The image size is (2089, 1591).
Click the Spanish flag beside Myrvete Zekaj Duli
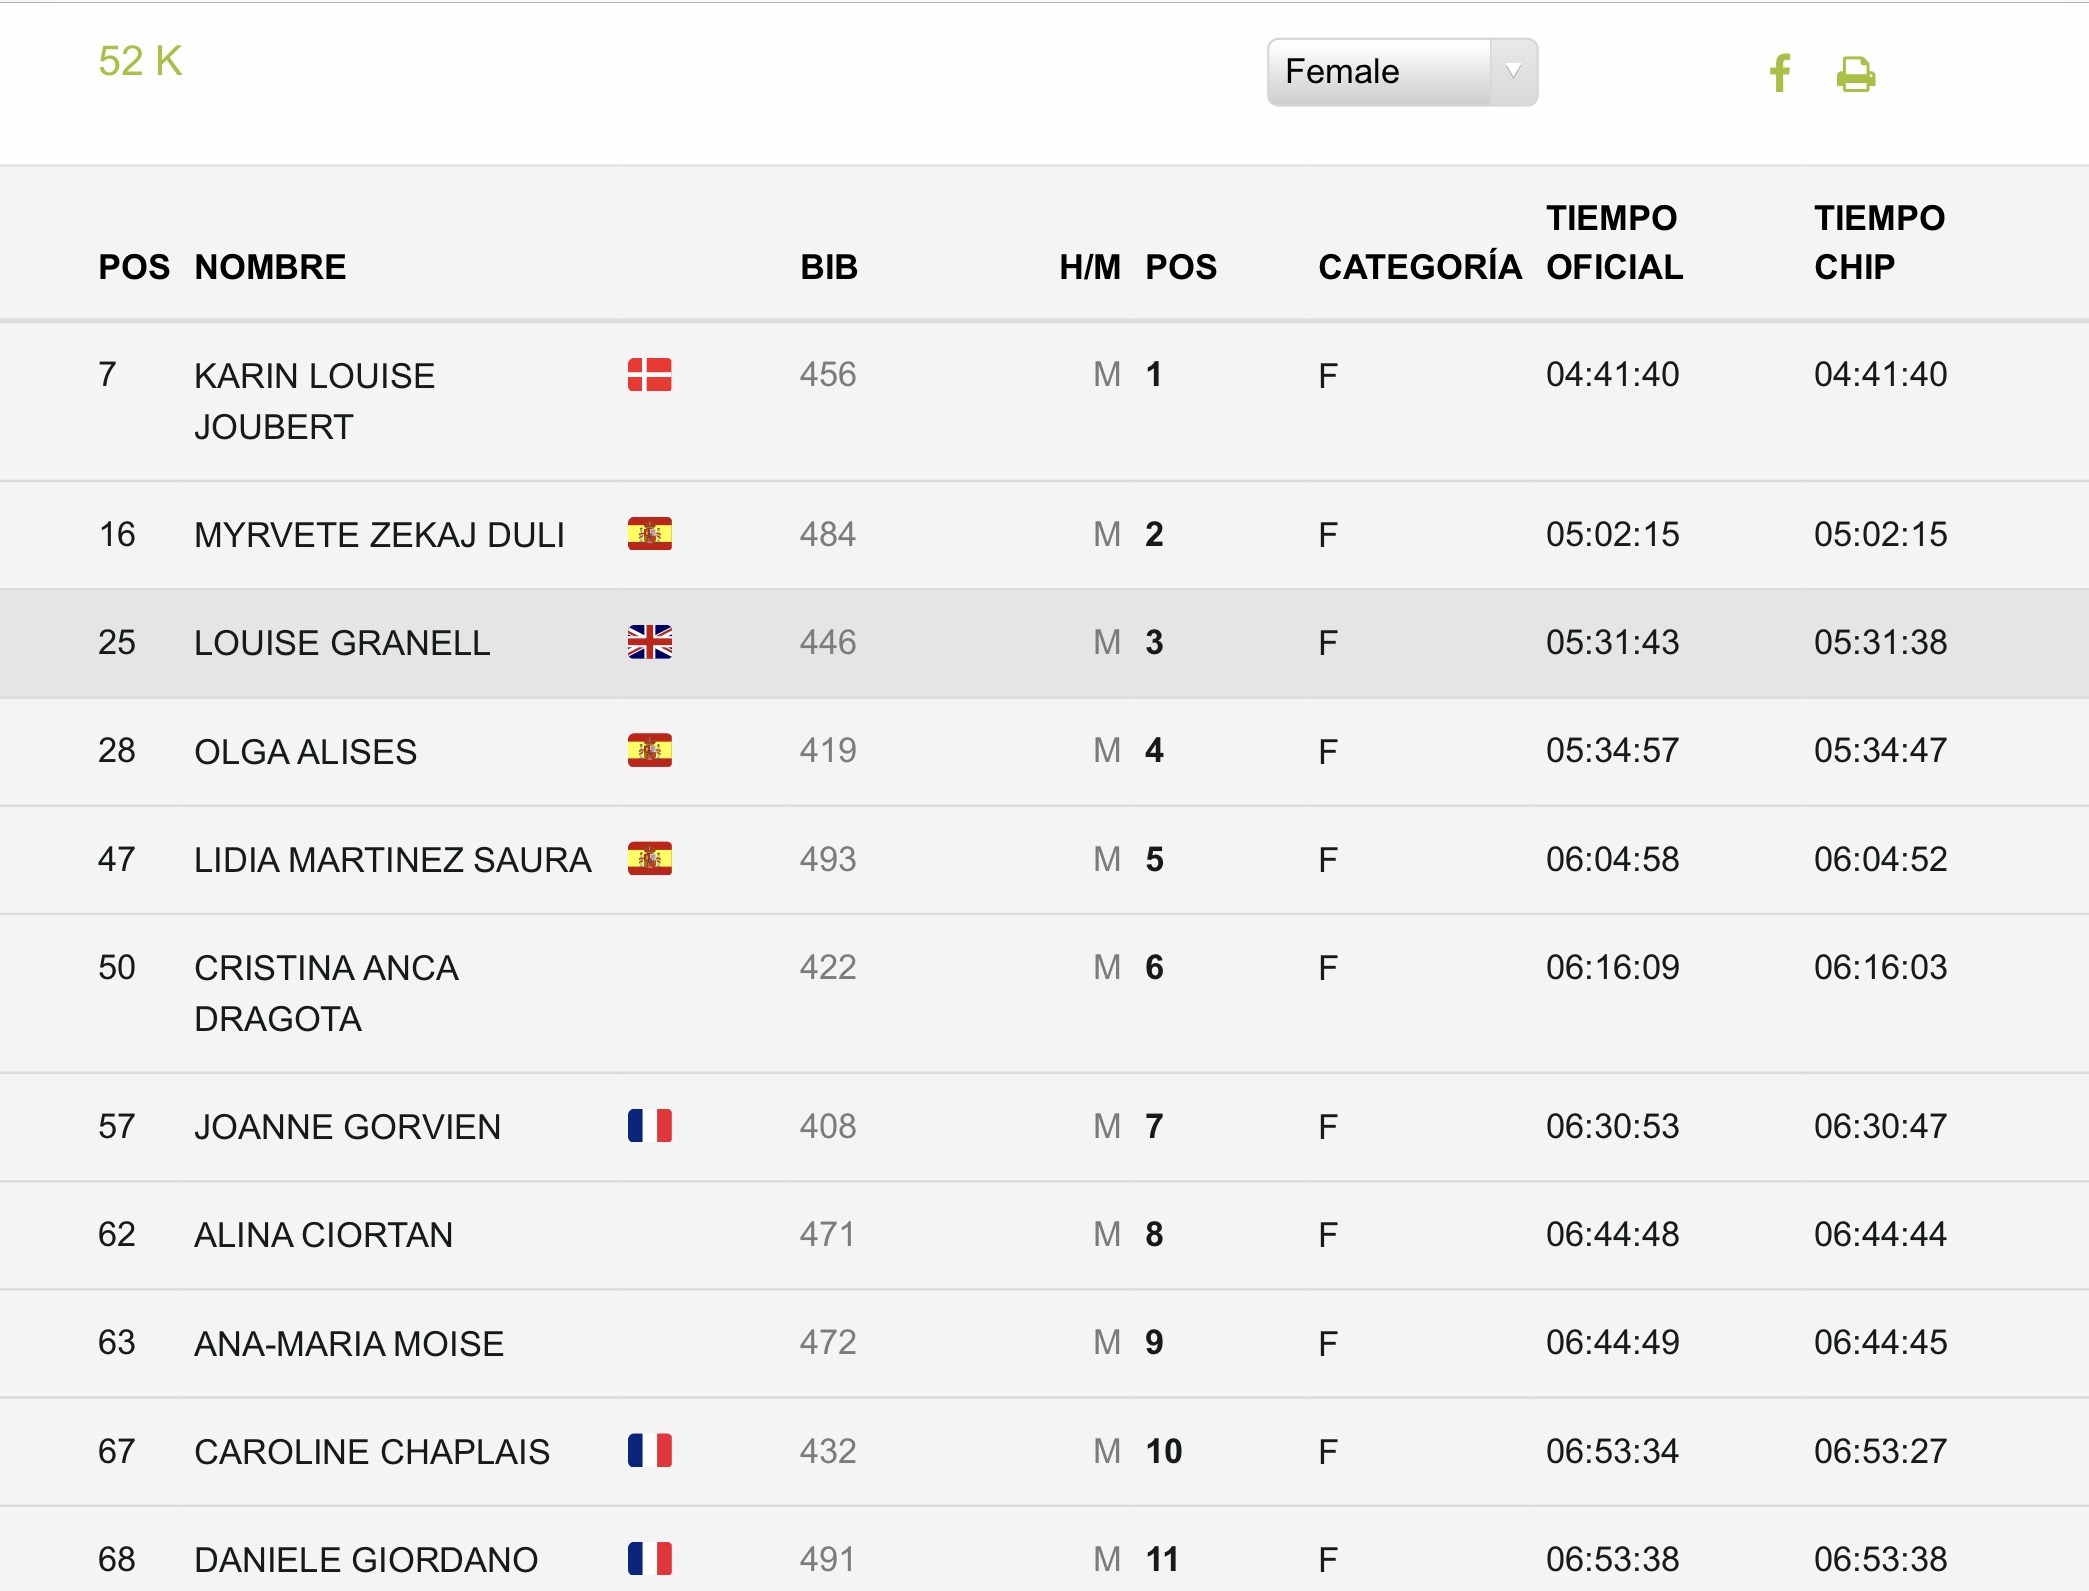650,534
